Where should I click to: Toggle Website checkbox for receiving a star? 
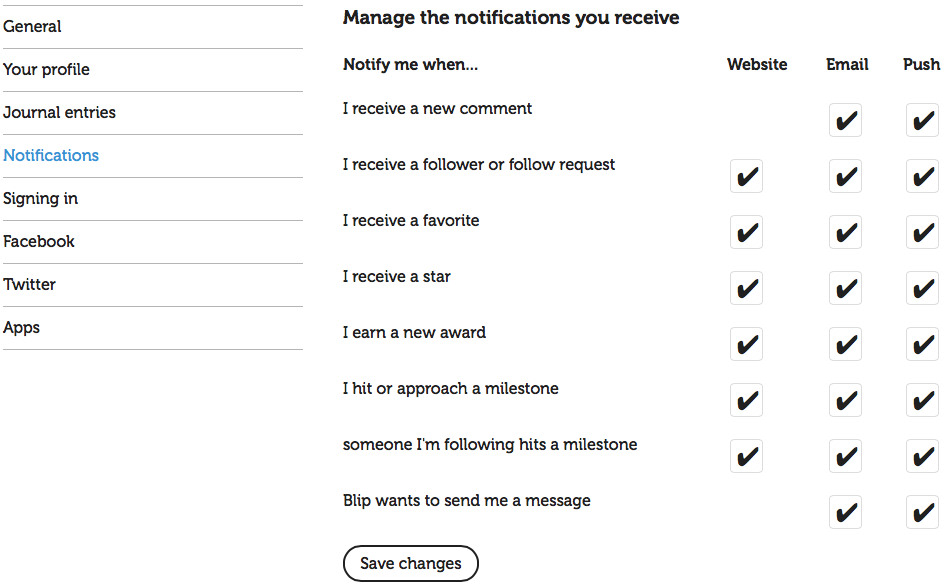click(746, 289)
